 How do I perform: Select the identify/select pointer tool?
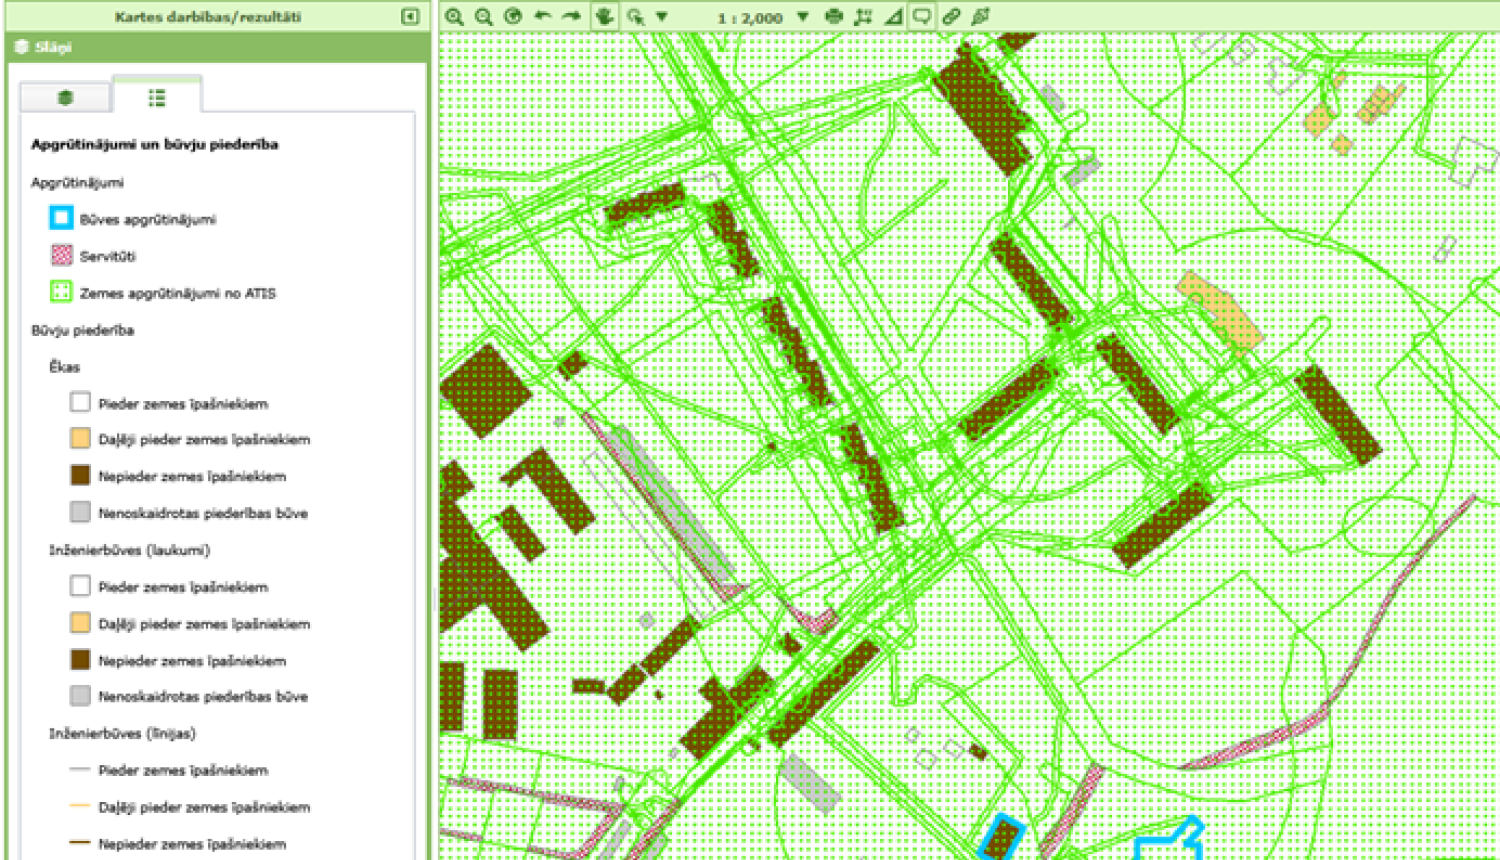(x=634, y=17)
